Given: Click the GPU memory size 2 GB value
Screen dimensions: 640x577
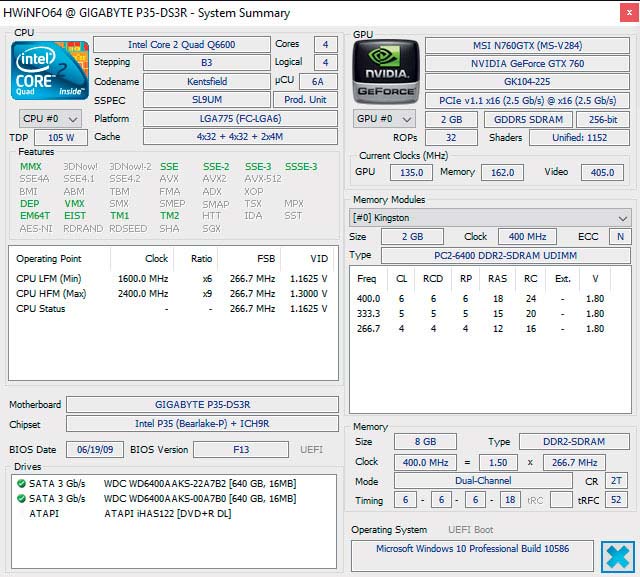Looking at the screenshot, I should [451, 120].
